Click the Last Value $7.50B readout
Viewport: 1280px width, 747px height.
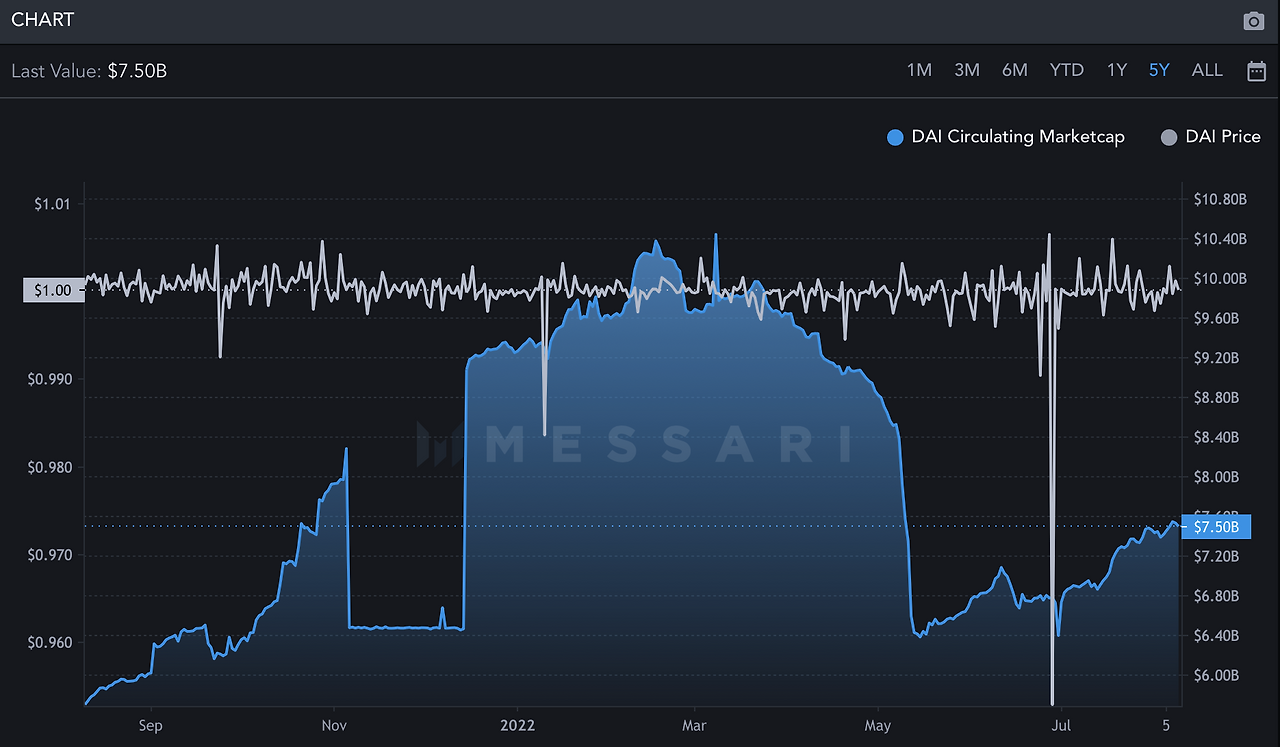pos(89,71)
